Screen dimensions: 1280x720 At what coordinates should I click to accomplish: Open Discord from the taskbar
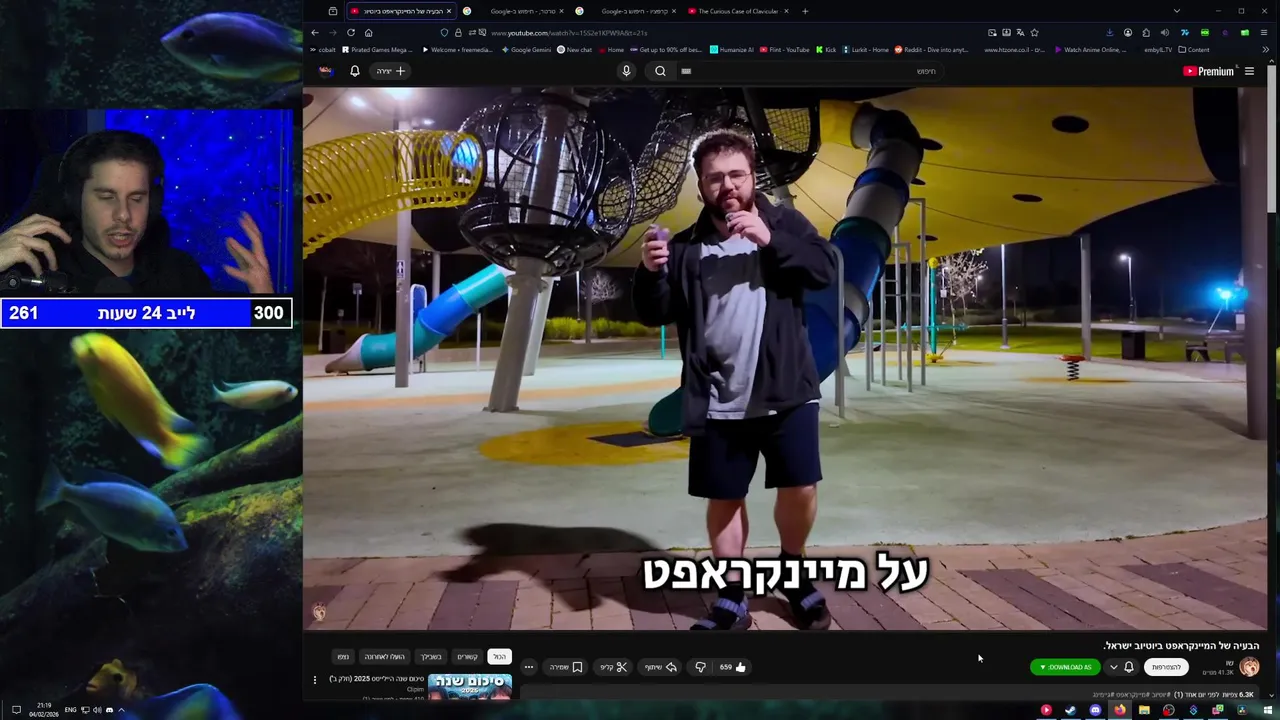[1095, 710]
